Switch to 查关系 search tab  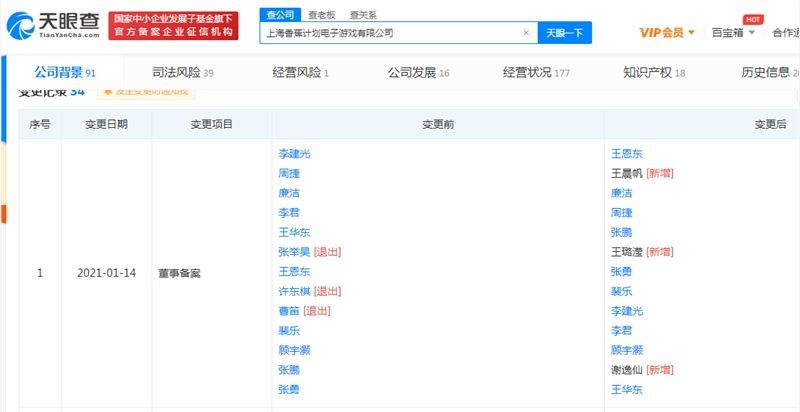[x=363, y=15]
